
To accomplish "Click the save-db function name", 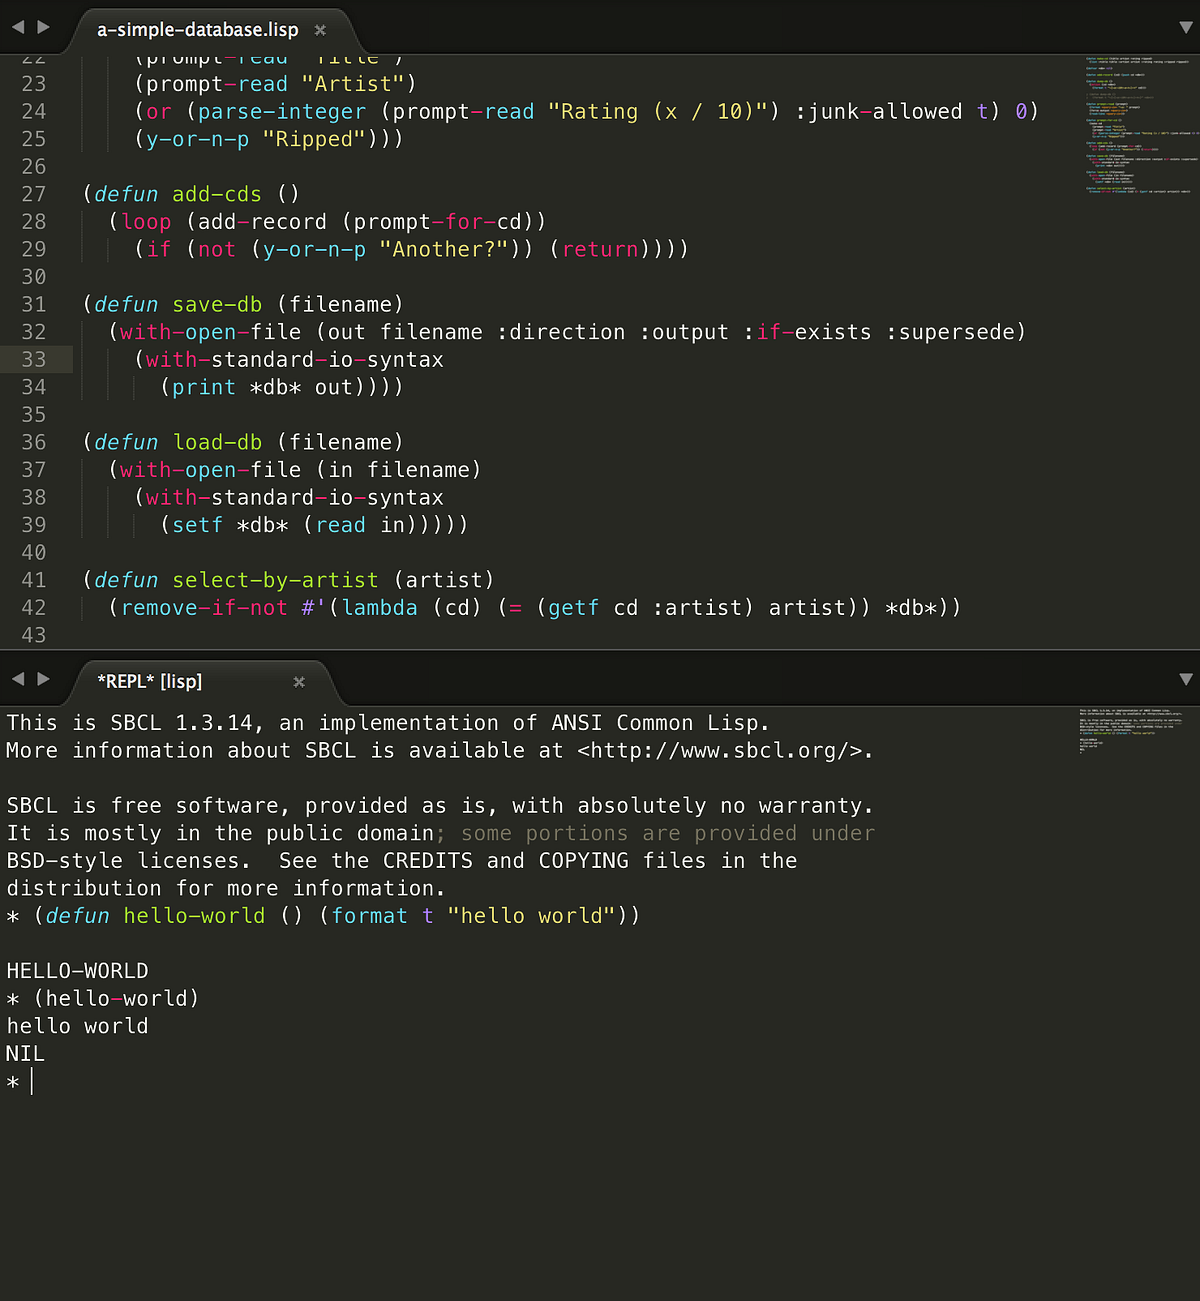I will pos(216,304).
